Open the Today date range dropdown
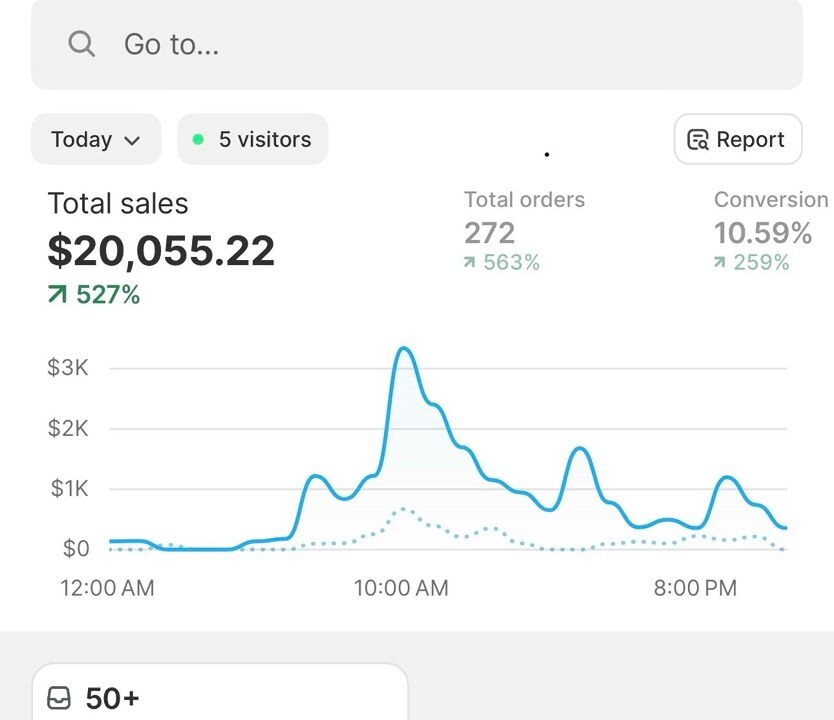The height and width of the screenshot is (720, 834). pyautogui.click(x=96, y=139)
